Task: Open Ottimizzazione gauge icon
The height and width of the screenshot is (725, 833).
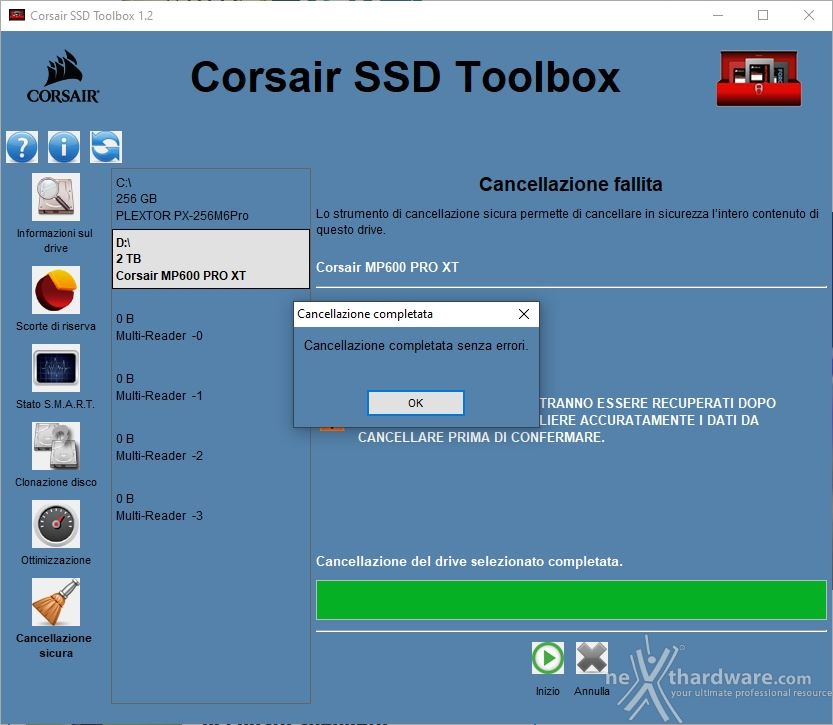Action: 56,524
